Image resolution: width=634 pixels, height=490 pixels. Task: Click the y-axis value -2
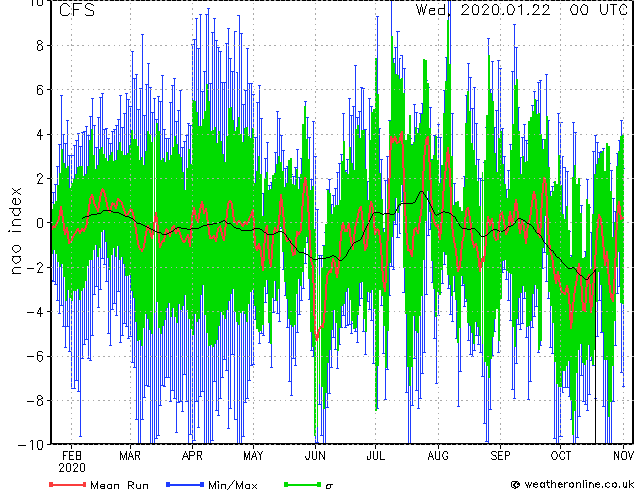click(35, 268)
